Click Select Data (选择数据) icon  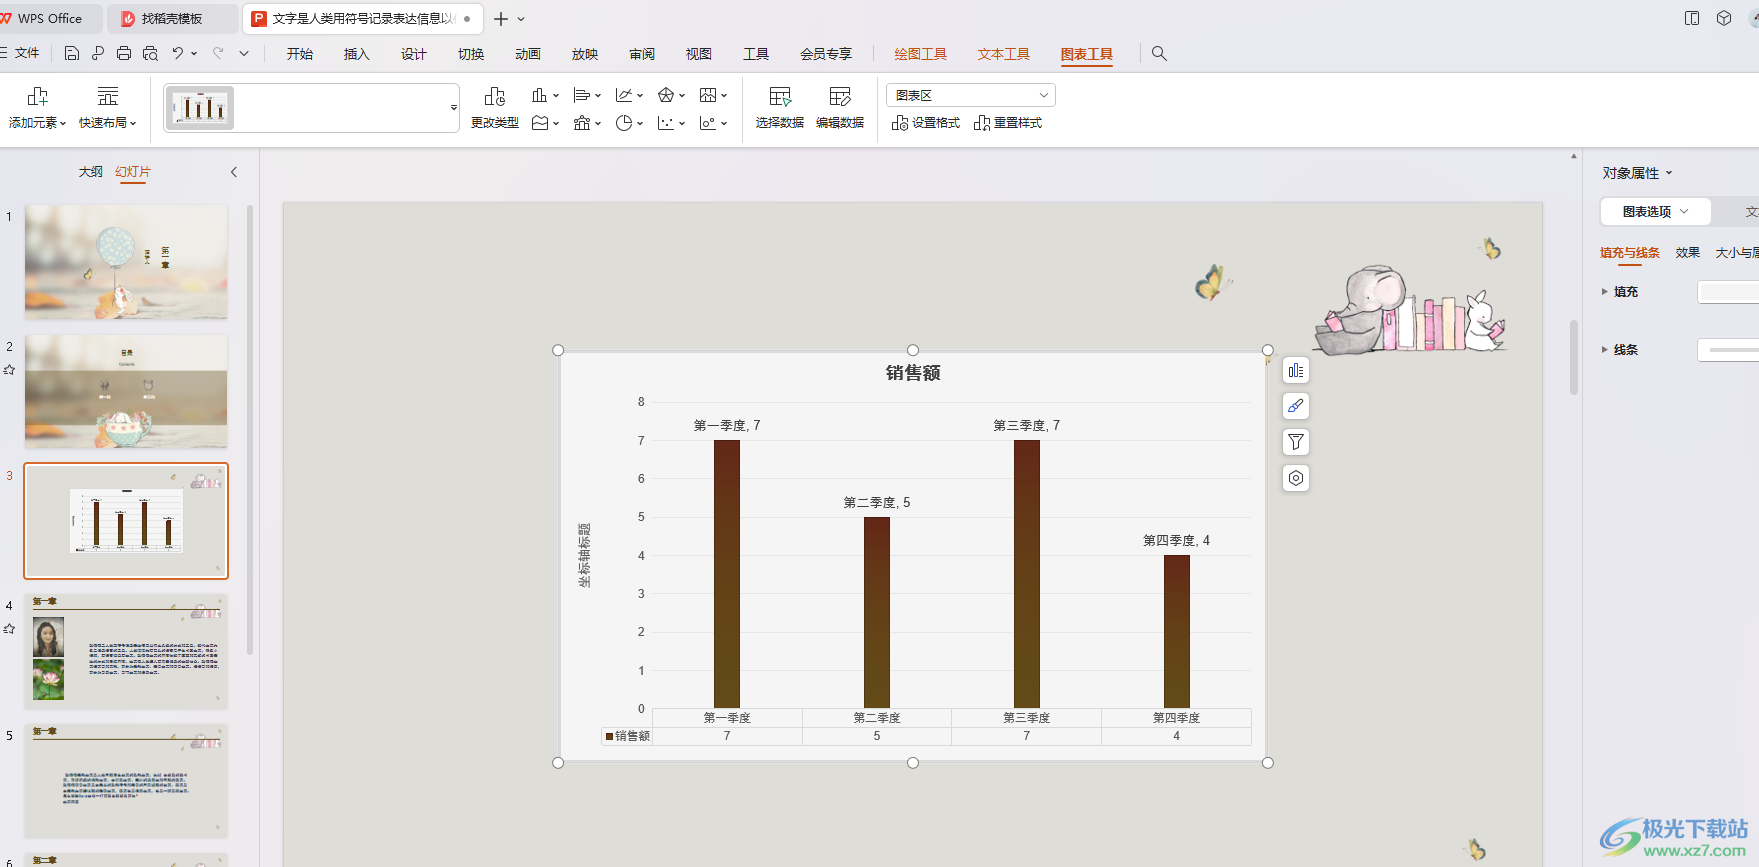[780, 108]
